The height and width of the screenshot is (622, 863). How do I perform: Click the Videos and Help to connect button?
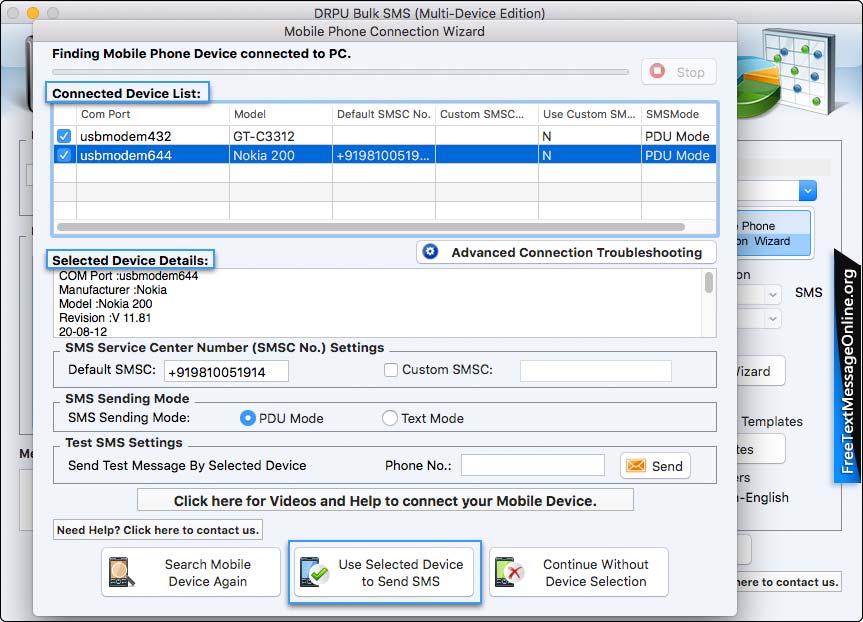pyautogui.click(x=385, y=500)
